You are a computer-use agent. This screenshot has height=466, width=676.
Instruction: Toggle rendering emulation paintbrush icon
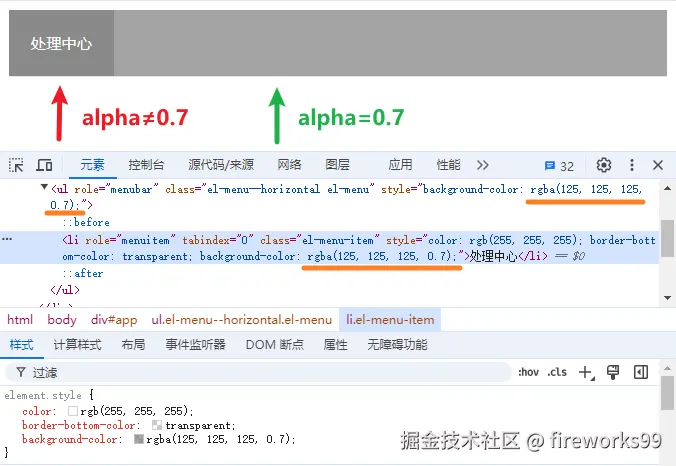[614, 372]
